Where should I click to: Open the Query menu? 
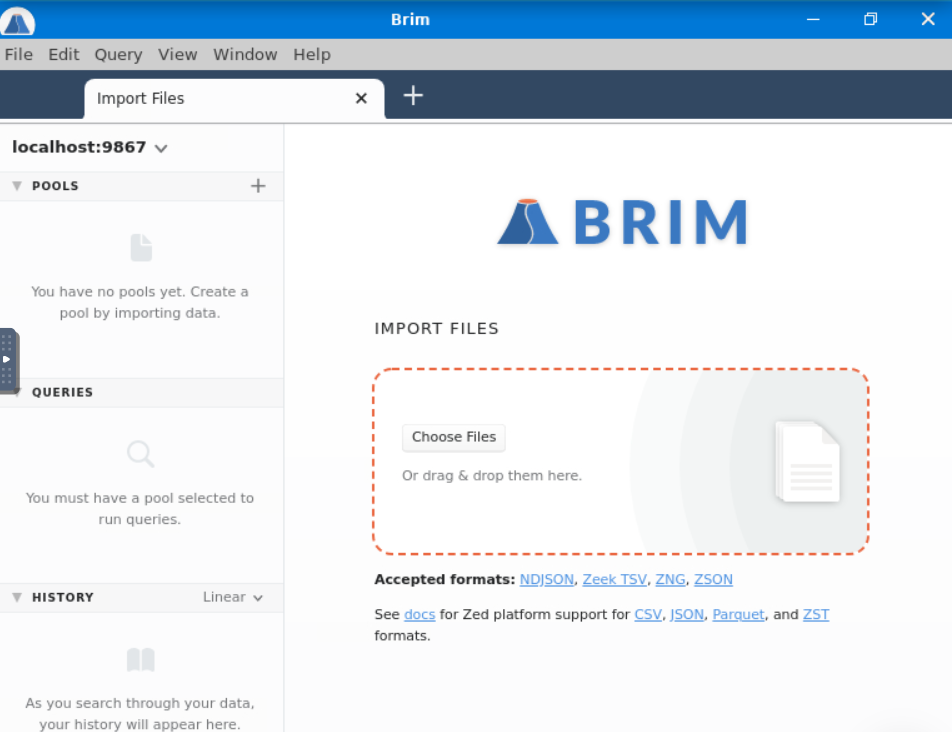pos(118,55)
